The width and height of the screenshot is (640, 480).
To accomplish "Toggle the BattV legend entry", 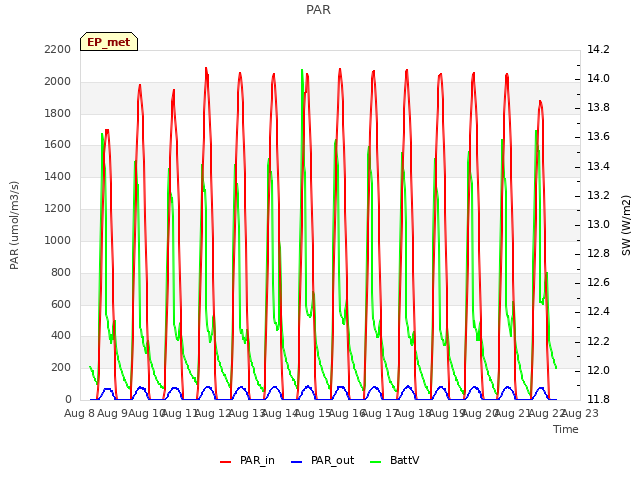I will (x=394, y=460).
